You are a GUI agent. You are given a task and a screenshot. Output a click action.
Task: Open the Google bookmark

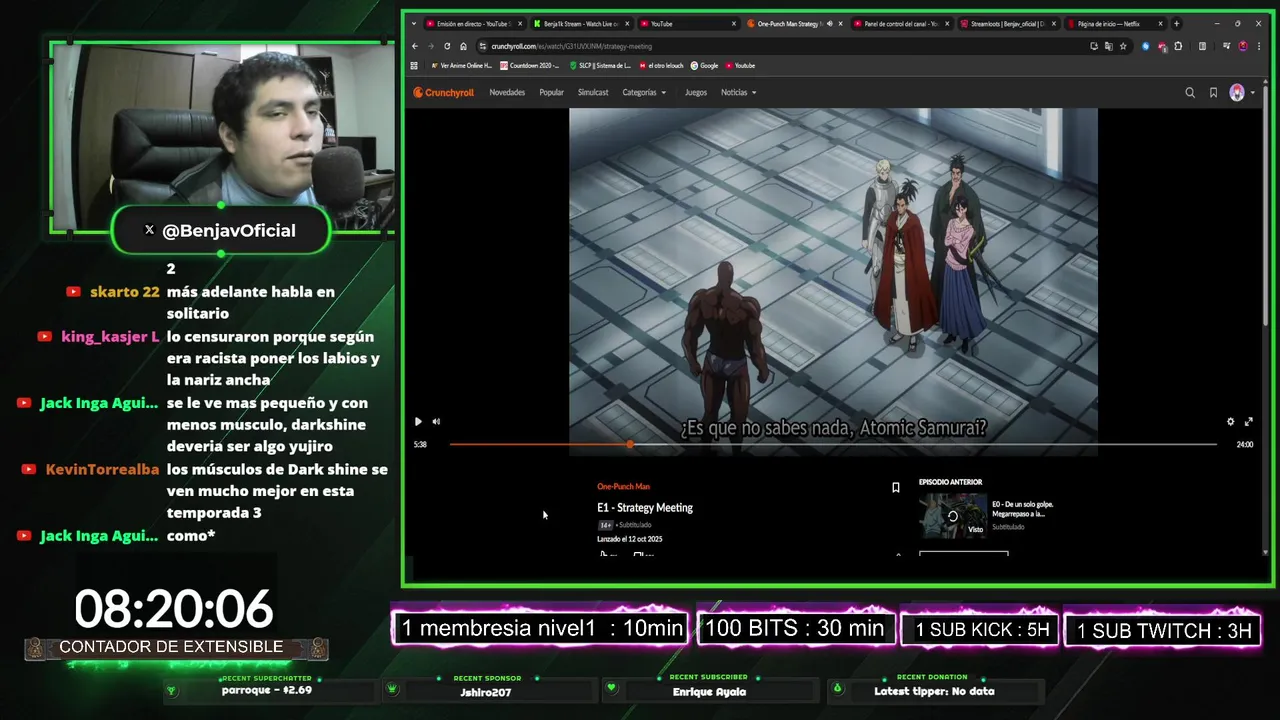click(704, 65)
